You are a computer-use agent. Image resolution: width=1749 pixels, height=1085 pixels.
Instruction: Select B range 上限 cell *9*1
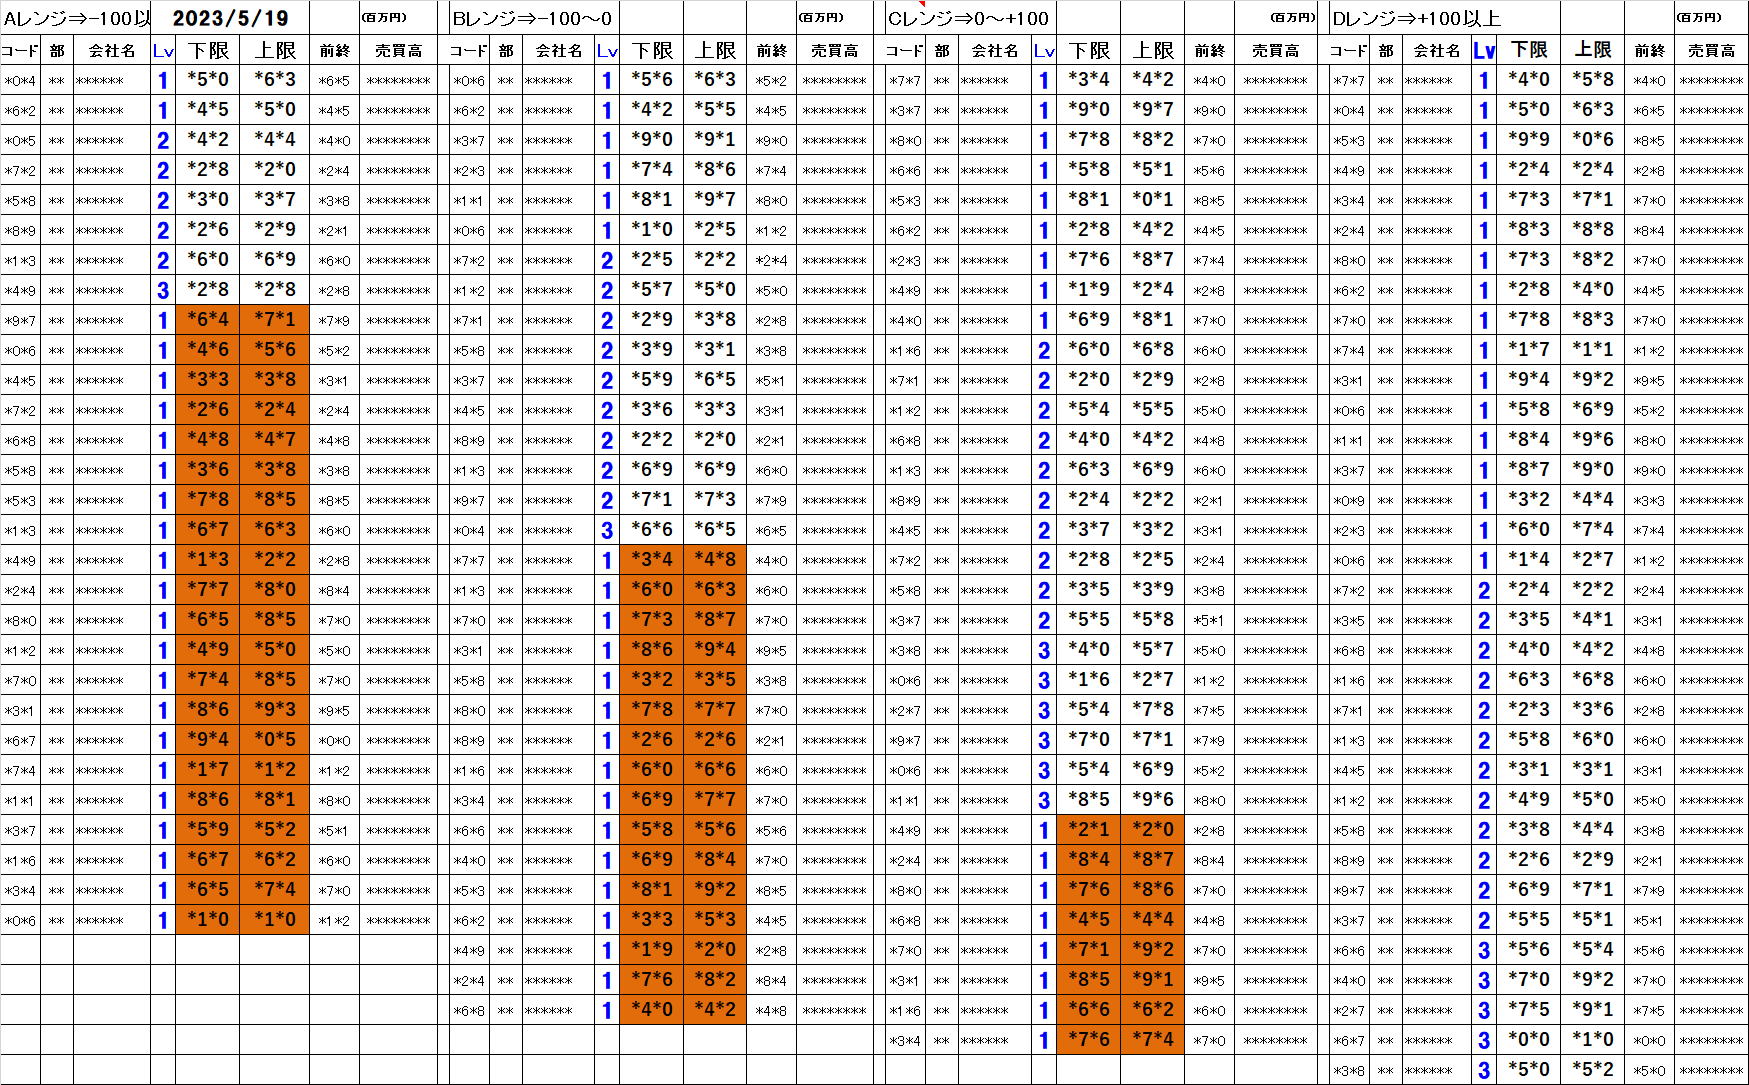715,140
